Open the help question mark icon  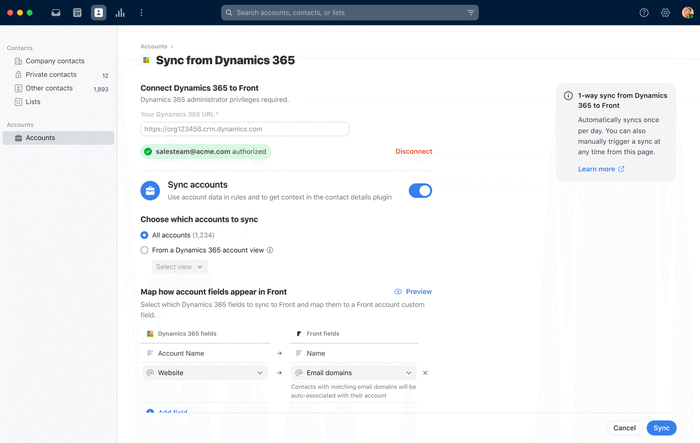tap(644, 13)
